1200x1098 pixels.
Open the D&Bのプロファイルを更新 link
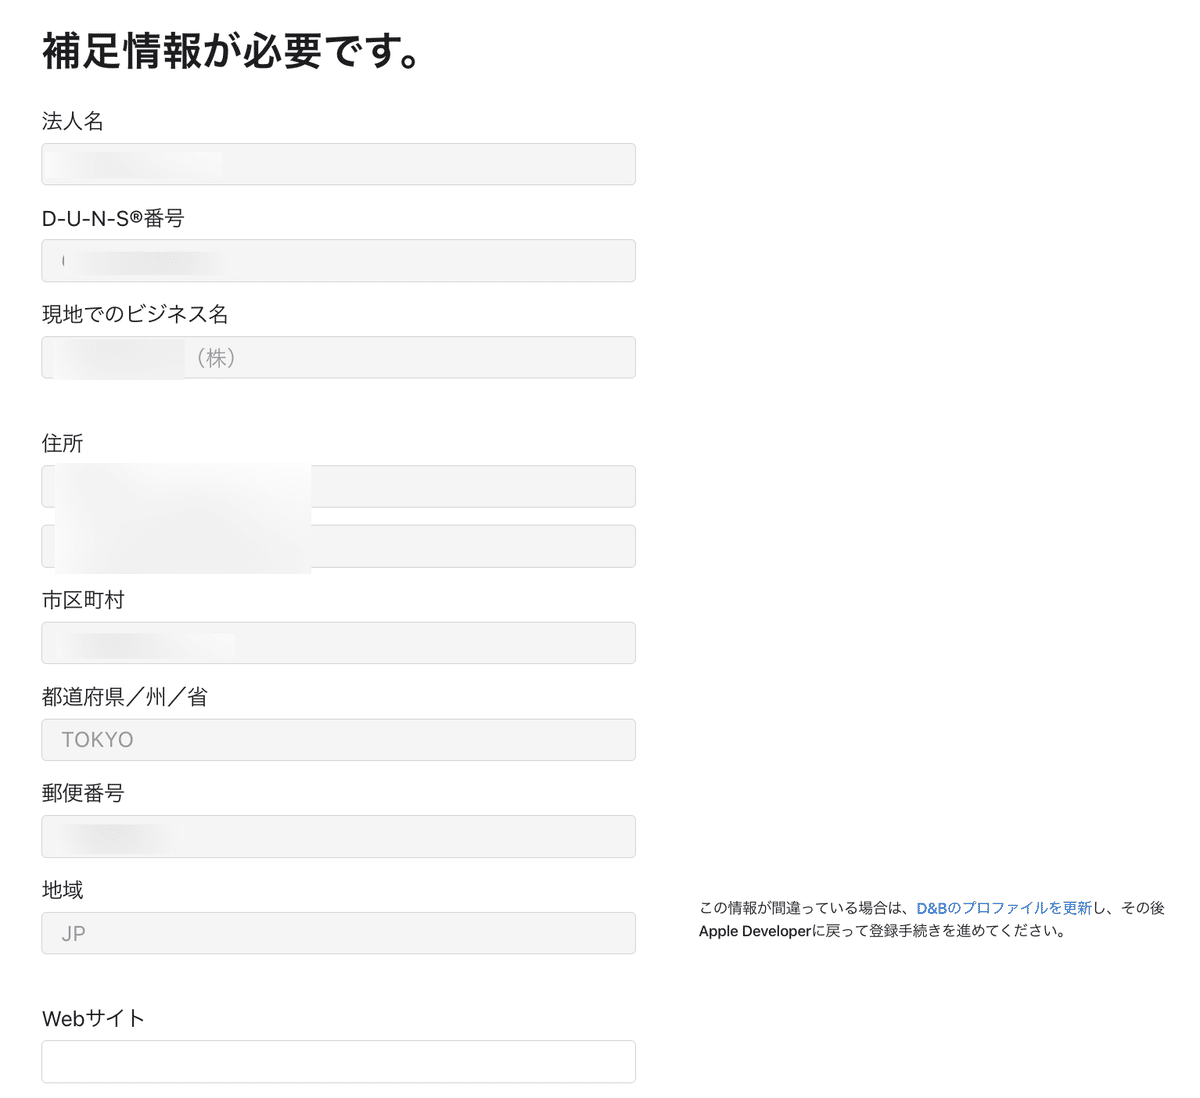1004,908
